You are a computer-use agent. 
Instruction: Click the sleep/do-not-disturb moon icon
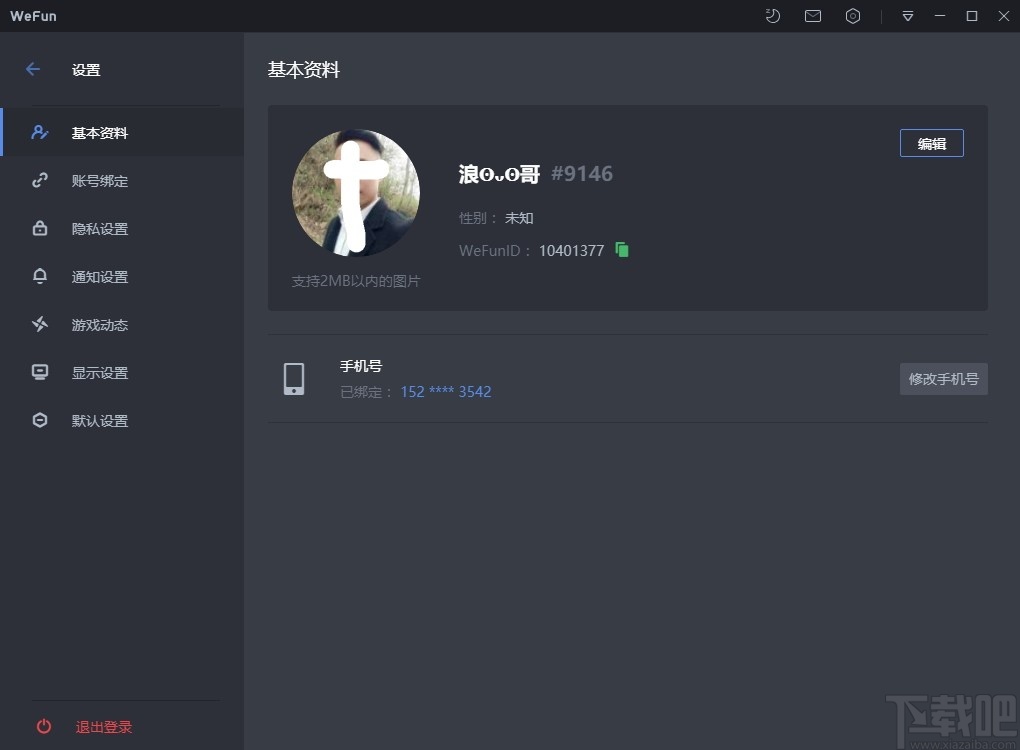coord(772,16)
